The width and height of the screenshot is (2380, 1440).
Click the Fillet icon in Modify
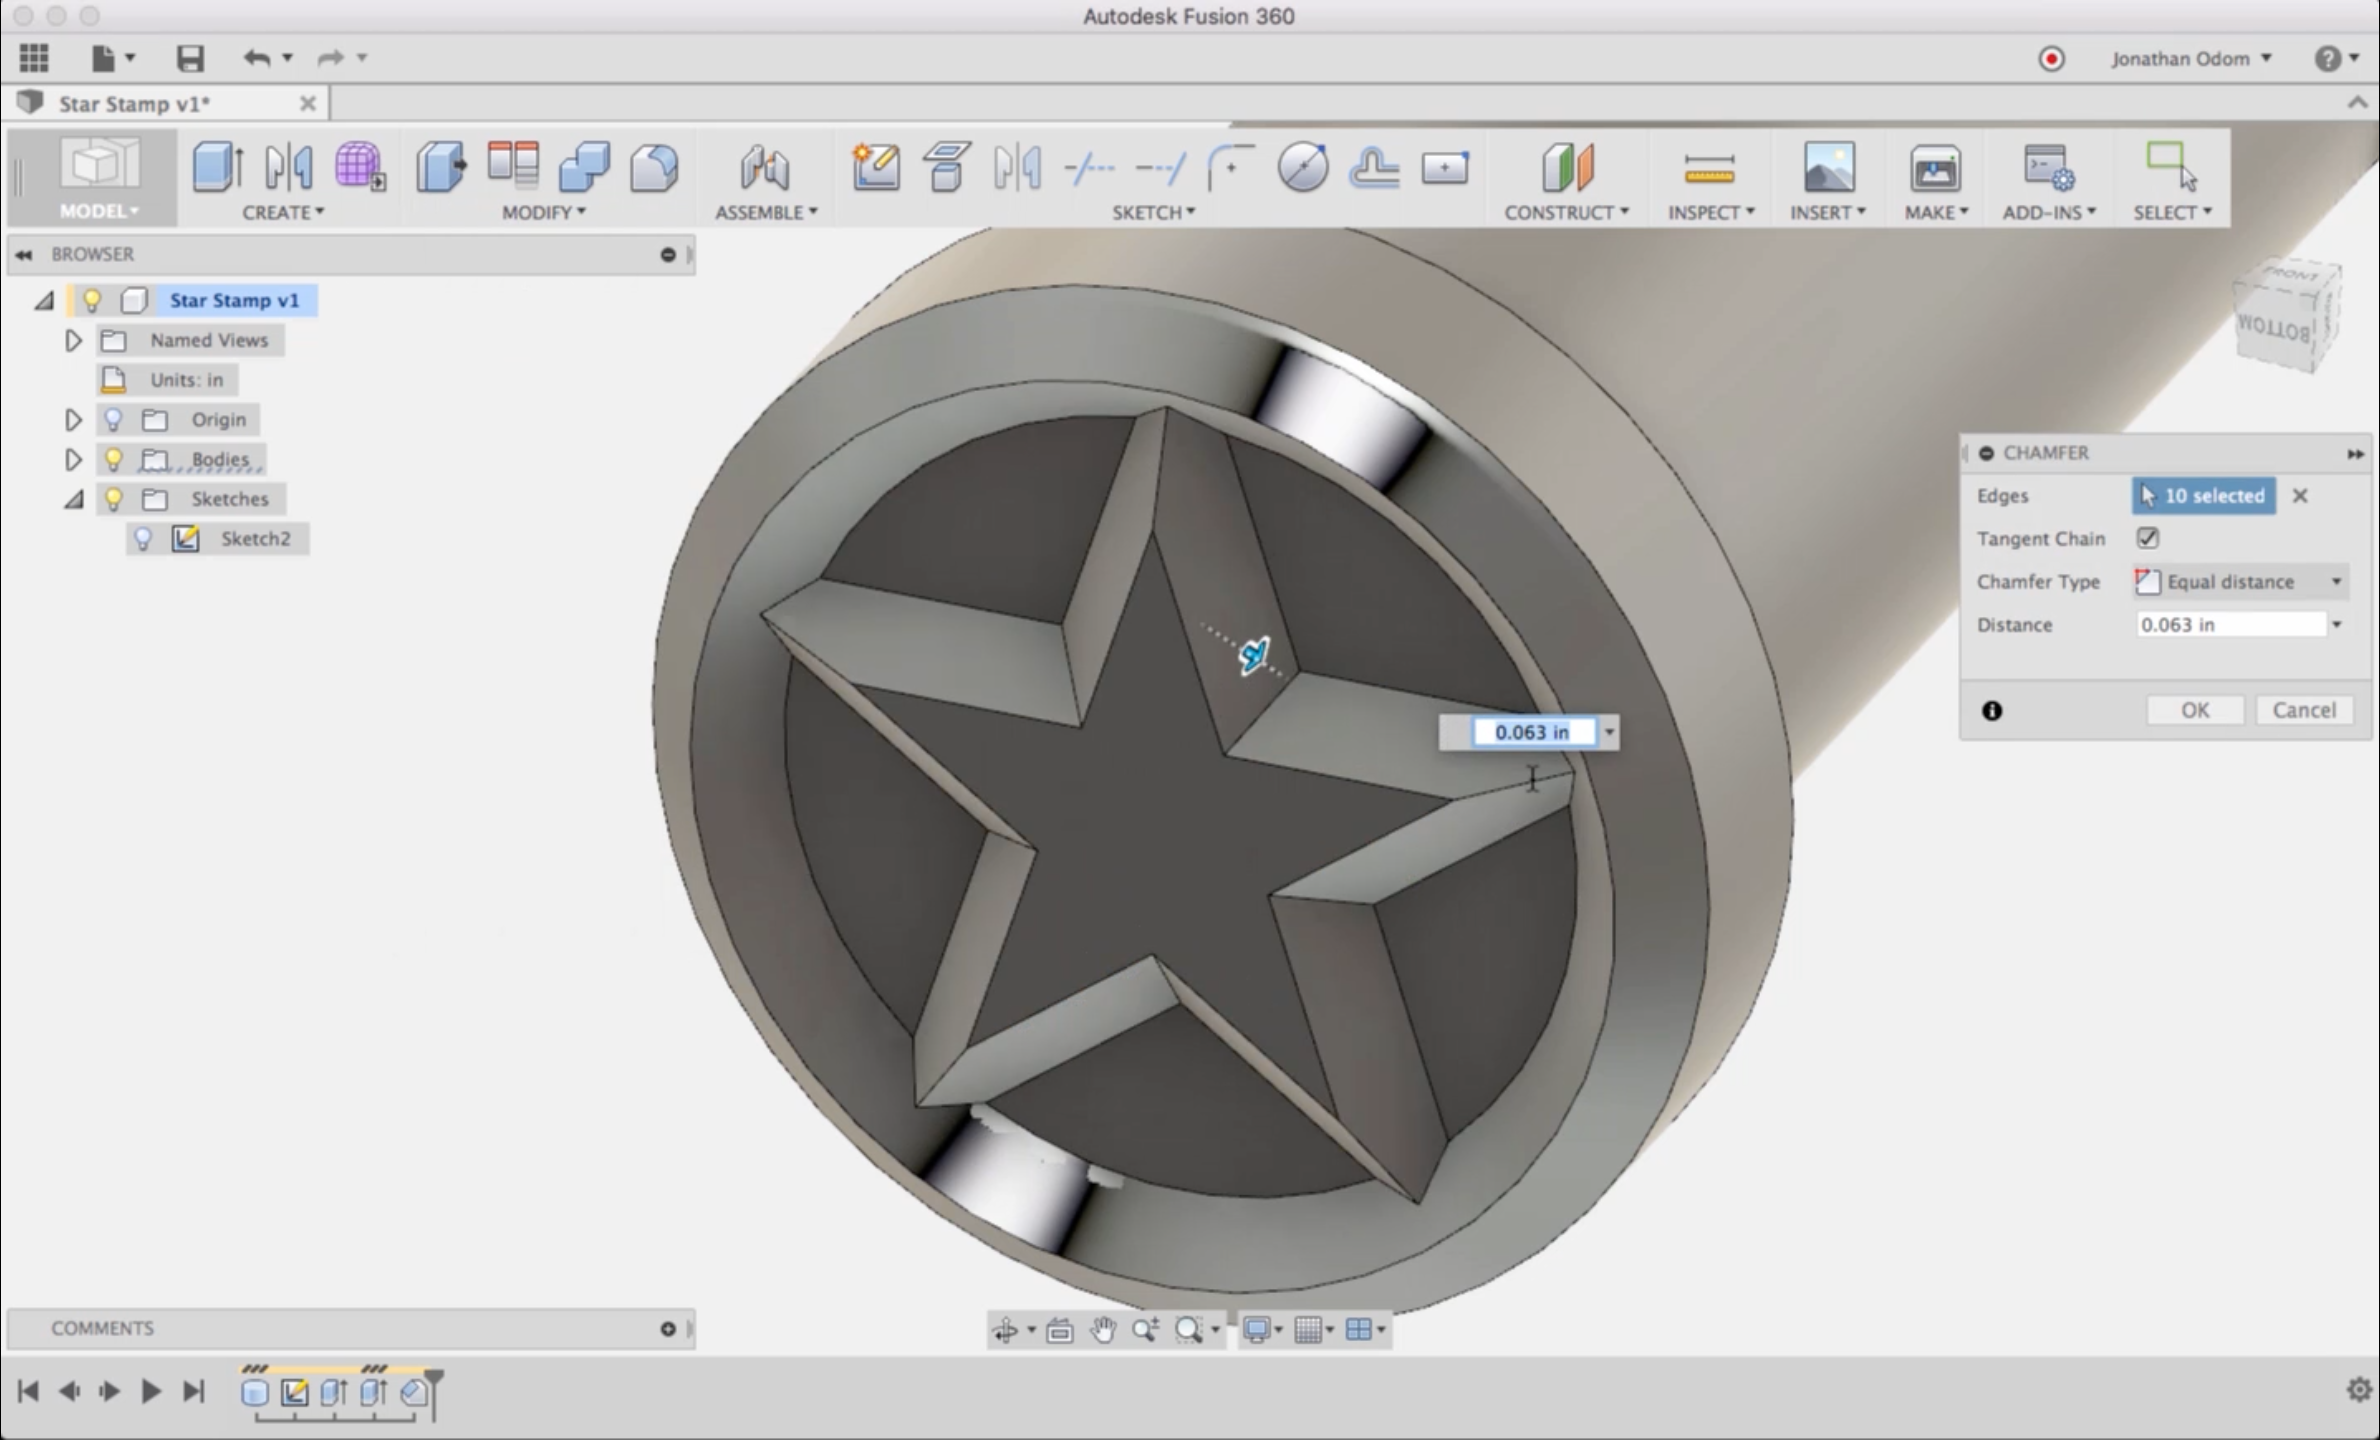click(655, 167)
